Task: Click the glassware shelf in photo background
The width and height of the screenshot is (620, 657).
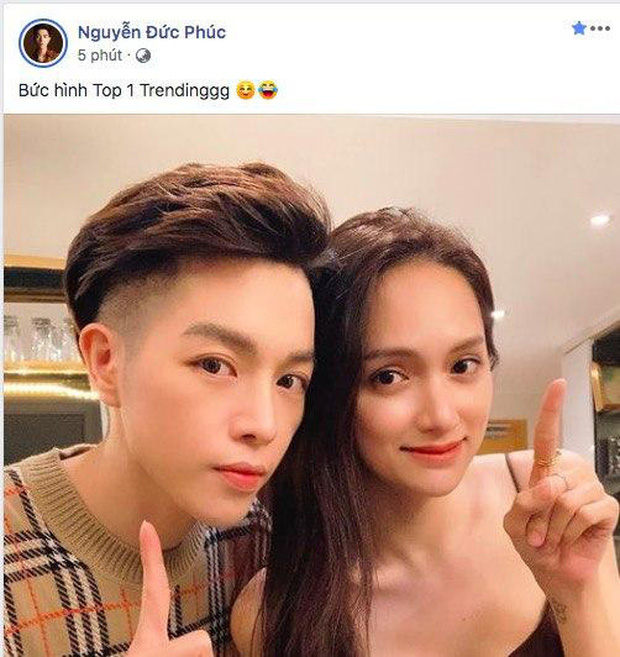Action: pos(42,339)
